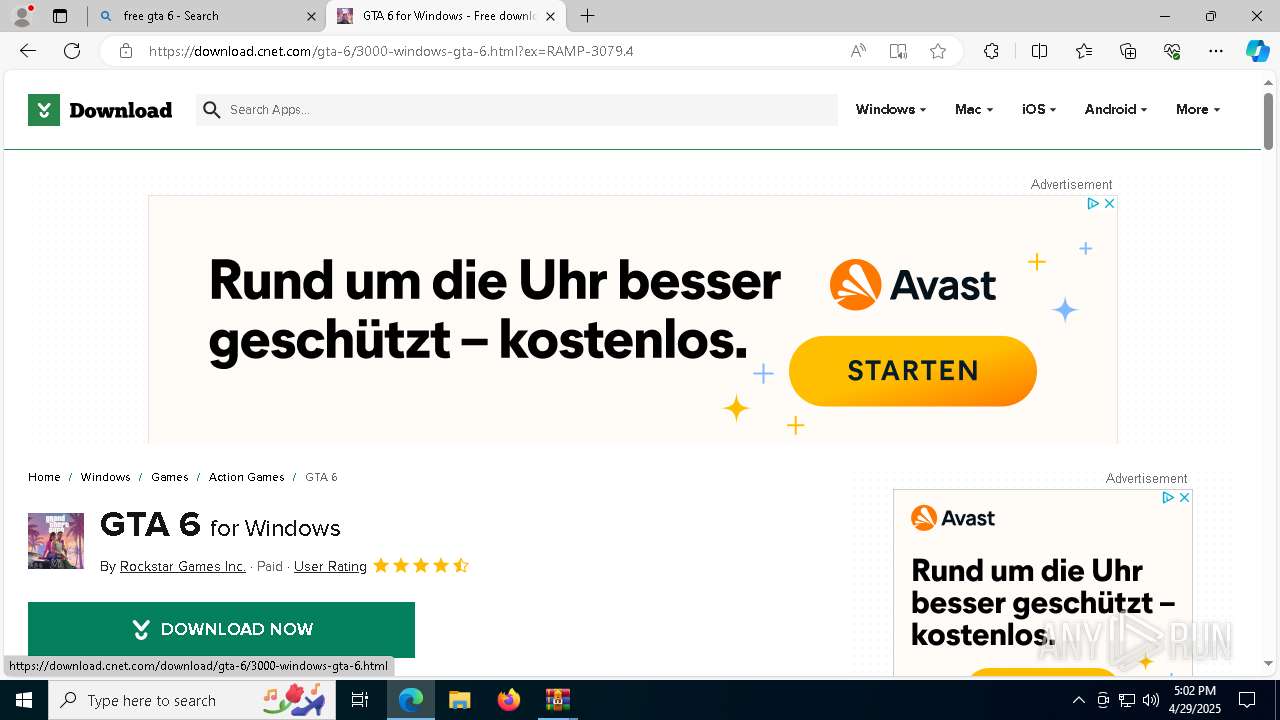Open Browser essentials heart icon
1280x720 pixels.
[x=1172, y=51]
